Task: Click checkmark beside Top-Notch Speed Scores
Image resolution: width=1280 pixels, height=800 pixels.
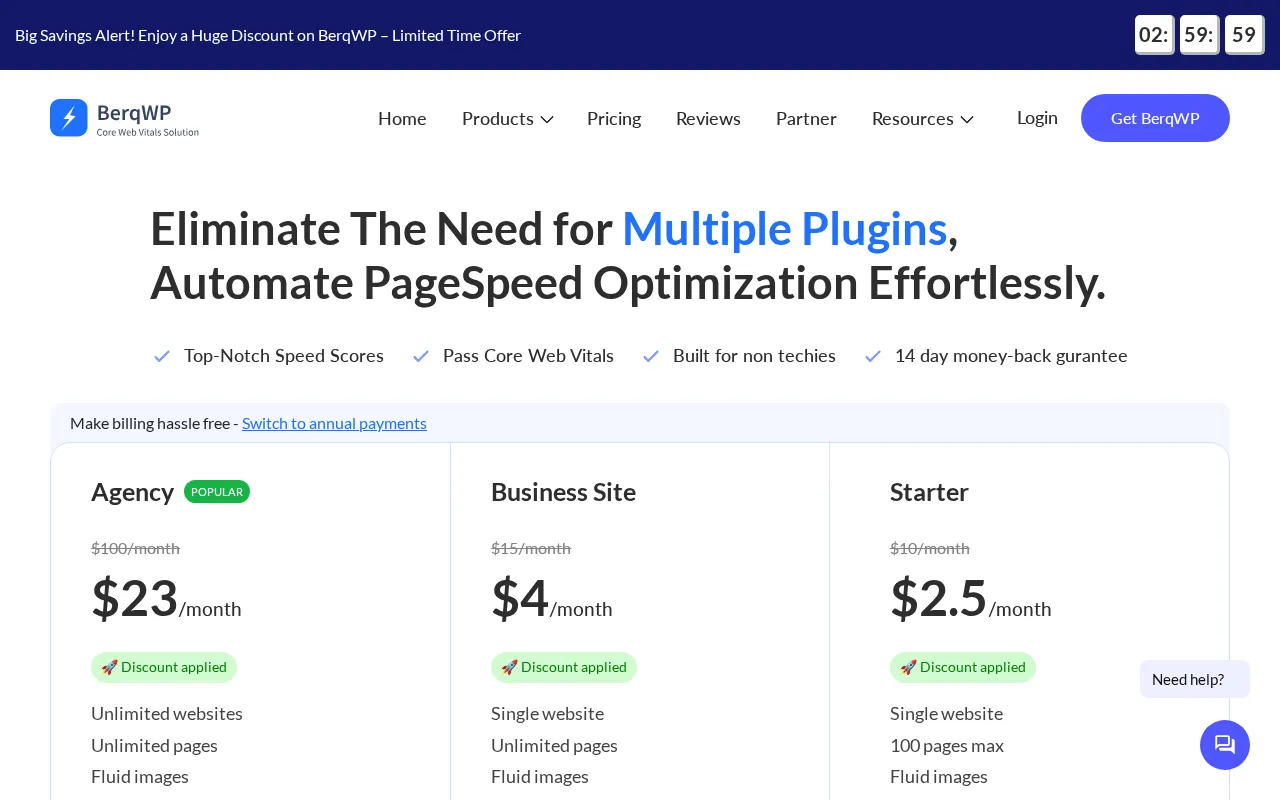Action: pyautogui.click(x=162, y=356)
